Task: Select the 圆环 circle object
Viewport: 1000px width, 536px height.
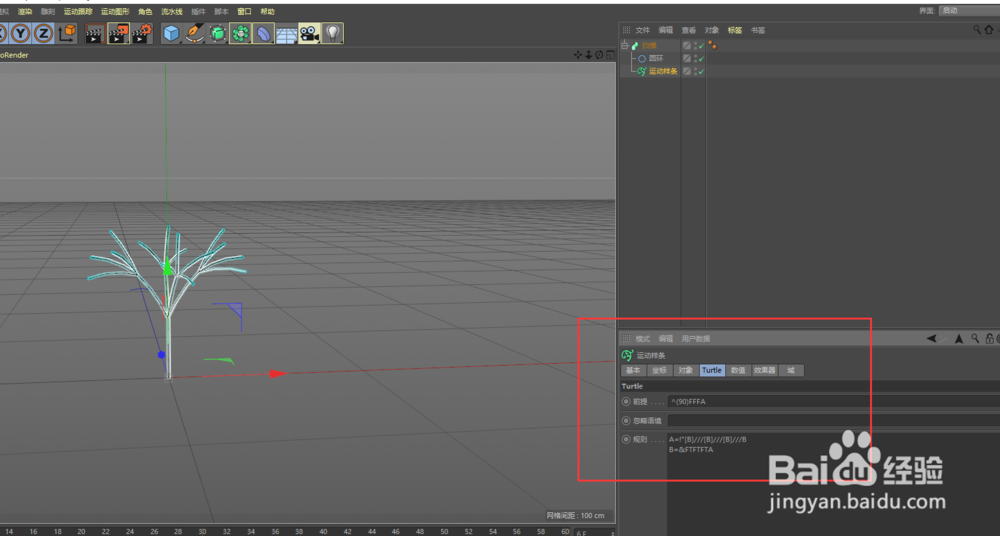Action: [x=656, y=58]
